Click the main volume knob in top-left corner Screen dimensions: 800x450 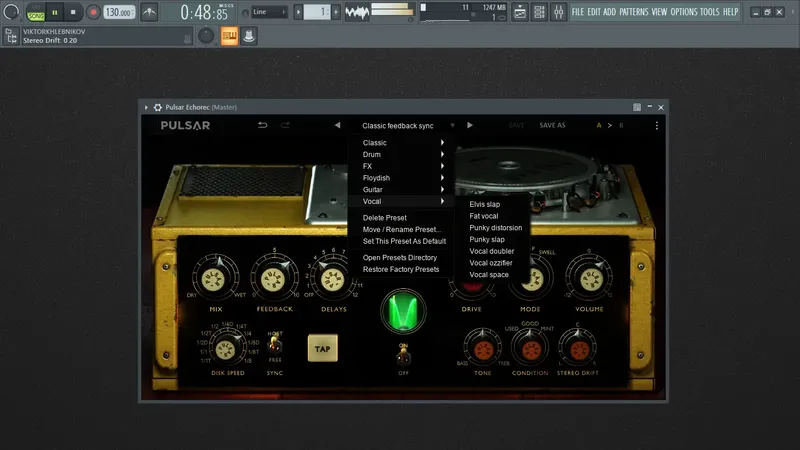tap(11, 12)
